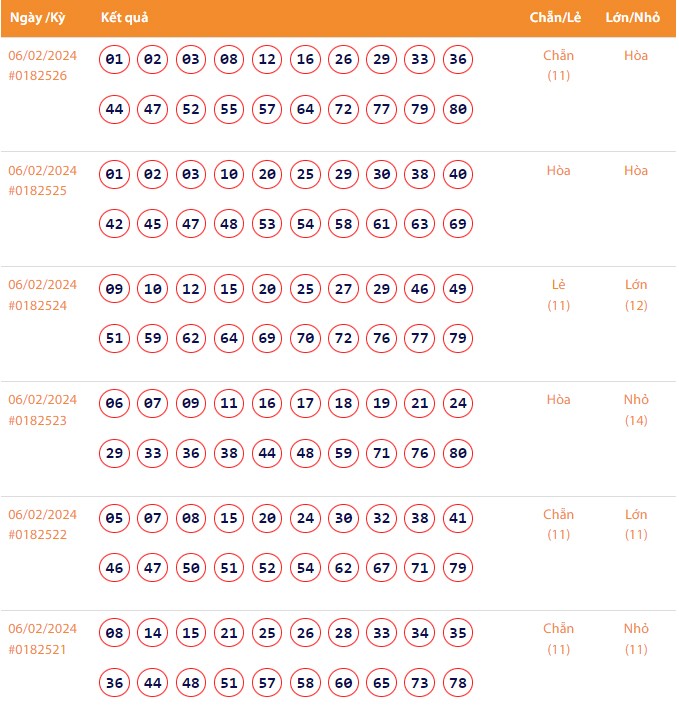Open draw #0182522 details
This screenshot has width=679, height=712.
[x=38, y=534]
